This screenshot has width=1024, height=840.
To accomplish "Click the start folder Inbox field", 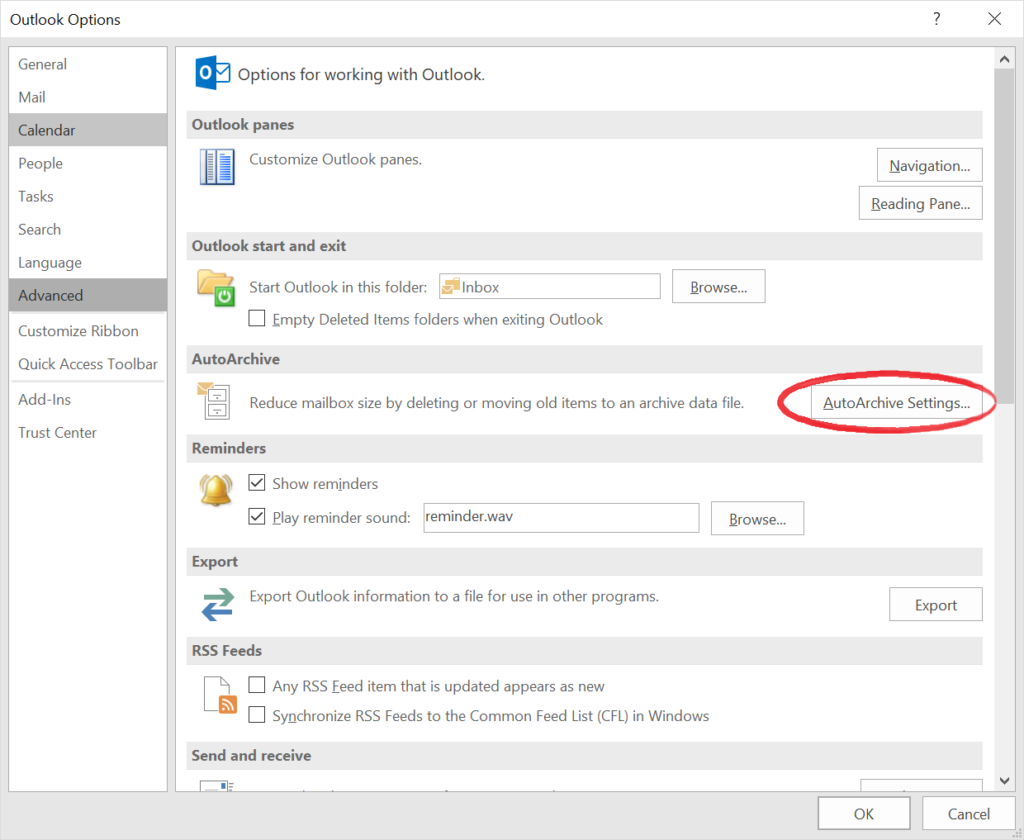I will pos(549,286).
